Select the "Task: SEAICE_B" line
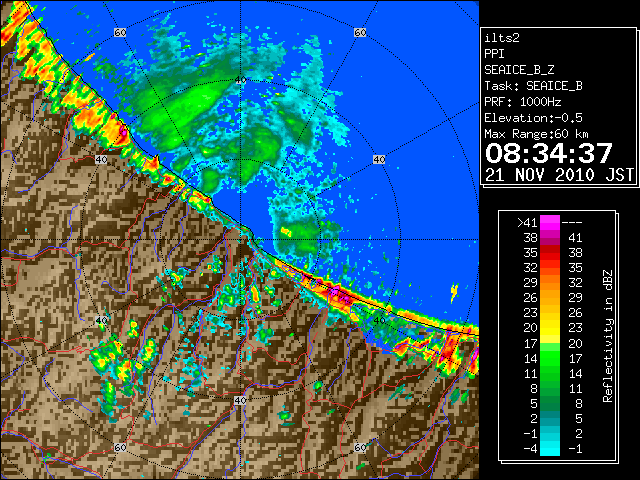The height and width of the screenshot is (480, 640). coord(533,86)
